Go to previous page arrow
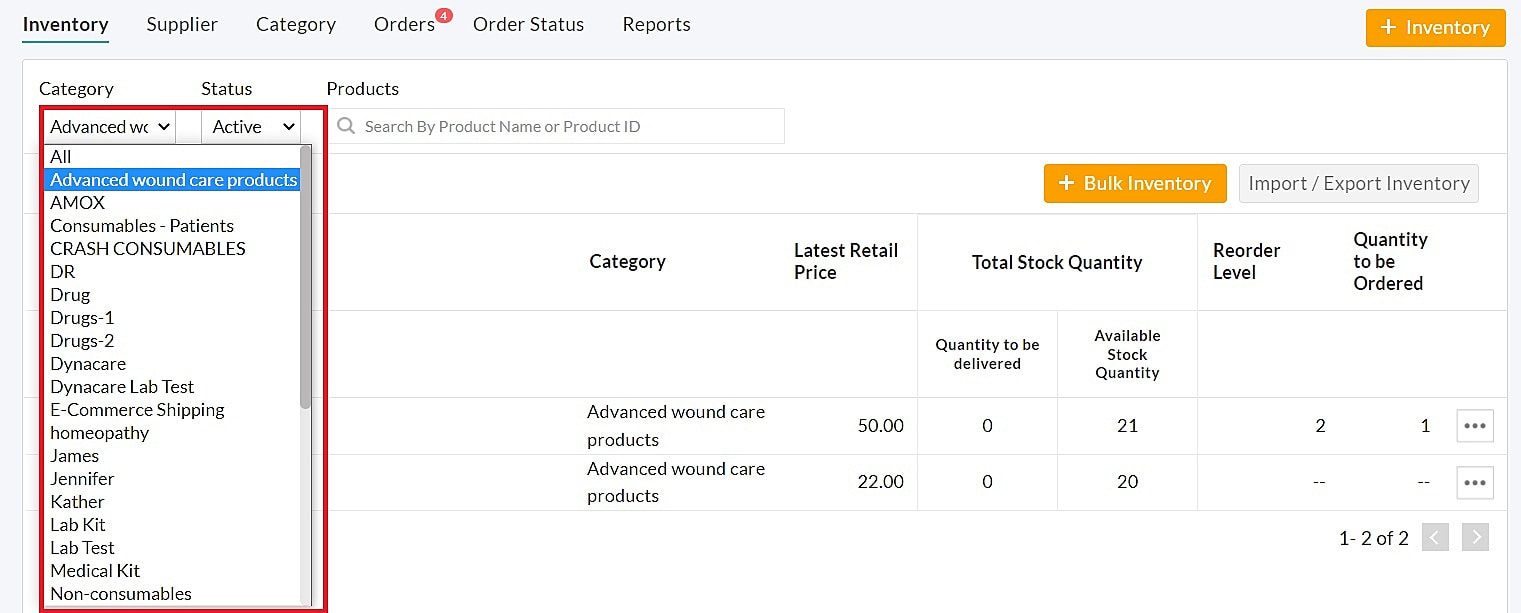 tap(1435, 538)
